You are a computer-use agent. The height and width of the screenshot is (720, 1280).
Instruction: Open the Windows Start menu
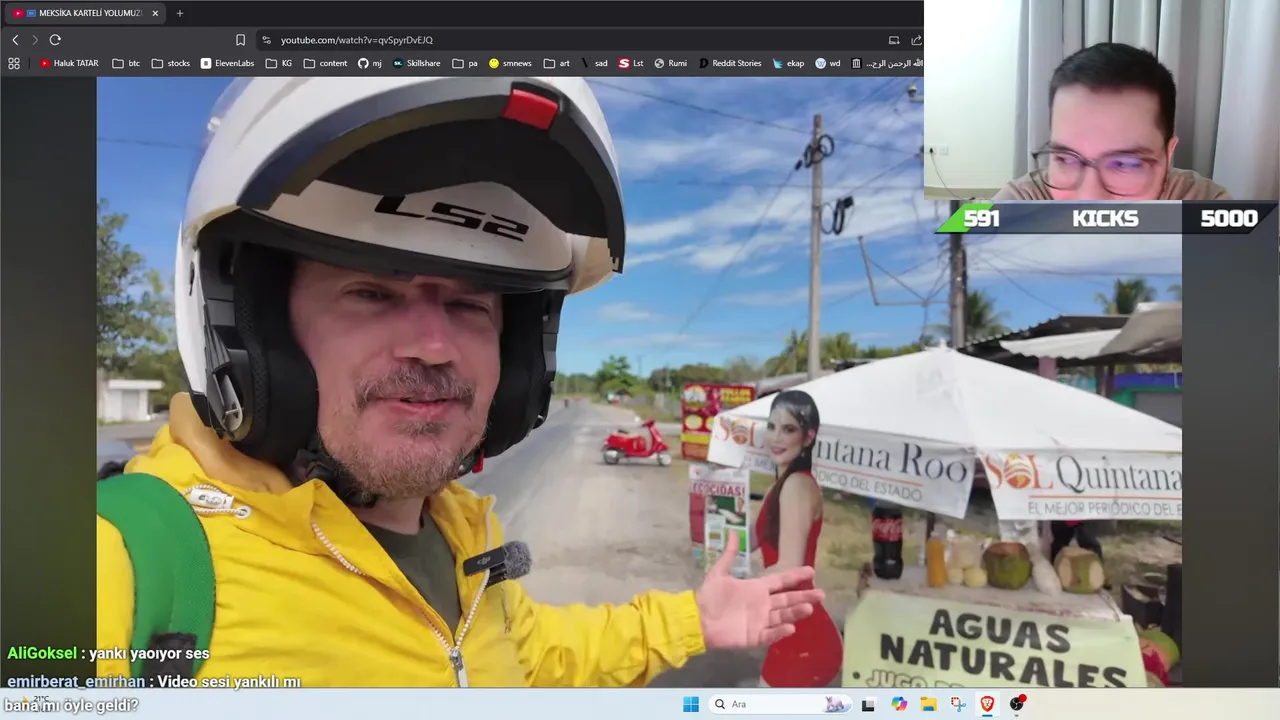point(691,704)
